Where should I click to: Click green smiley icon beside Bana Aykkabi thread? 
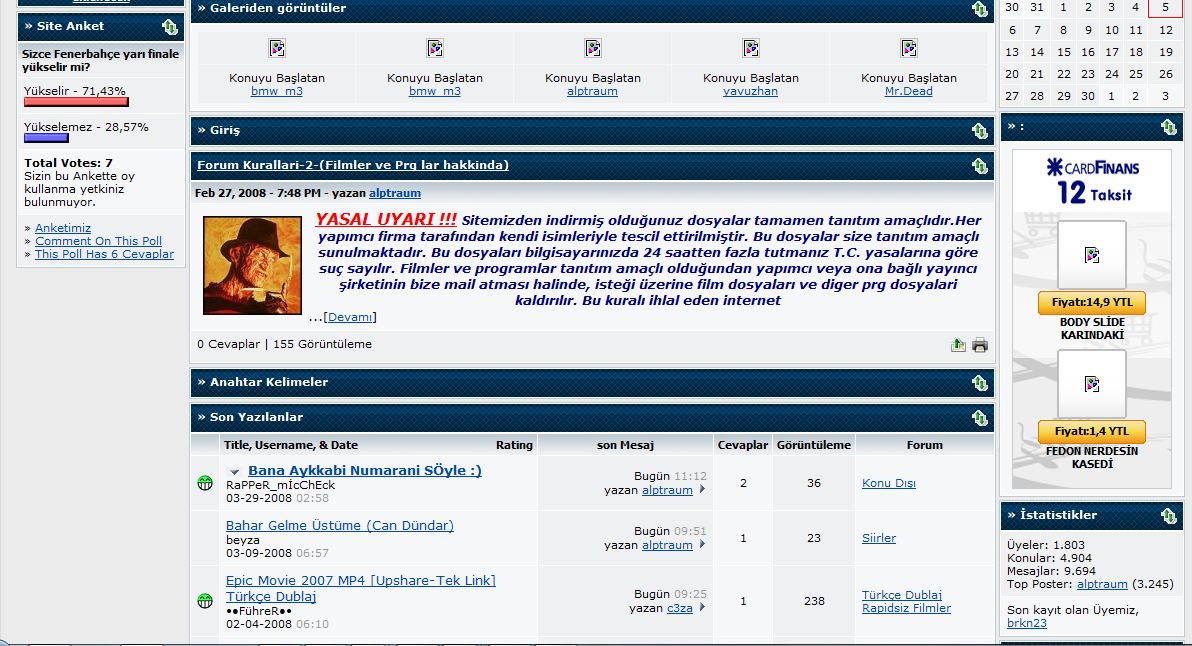(x=205, y=483)
